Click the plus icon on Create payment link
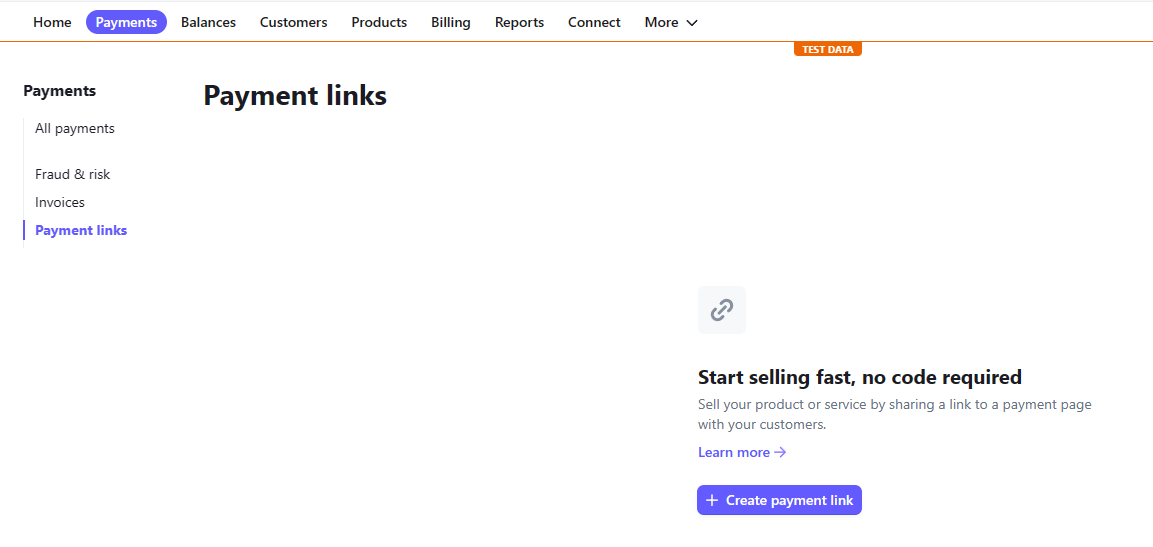Image resolution: width=1153 pixels, height=547 pixels. coord(711,500)
